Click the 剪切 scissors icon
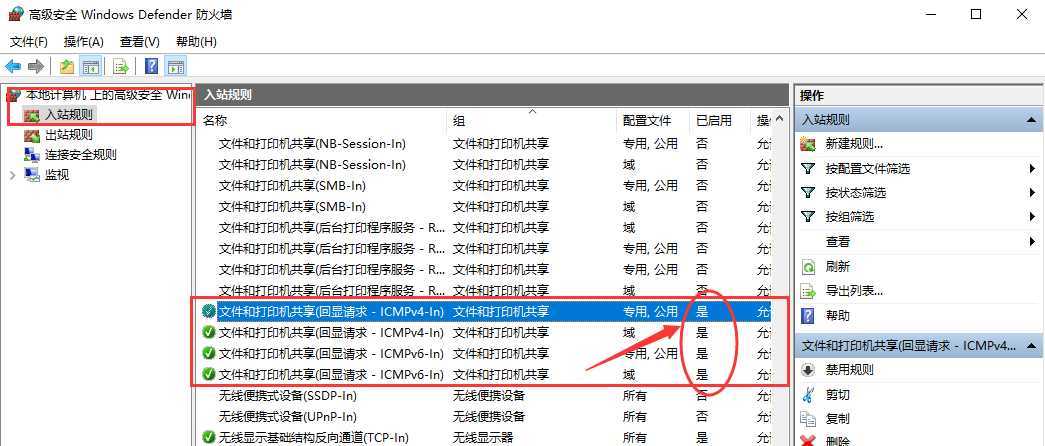 pyautogui.click(x=808, y=395)
